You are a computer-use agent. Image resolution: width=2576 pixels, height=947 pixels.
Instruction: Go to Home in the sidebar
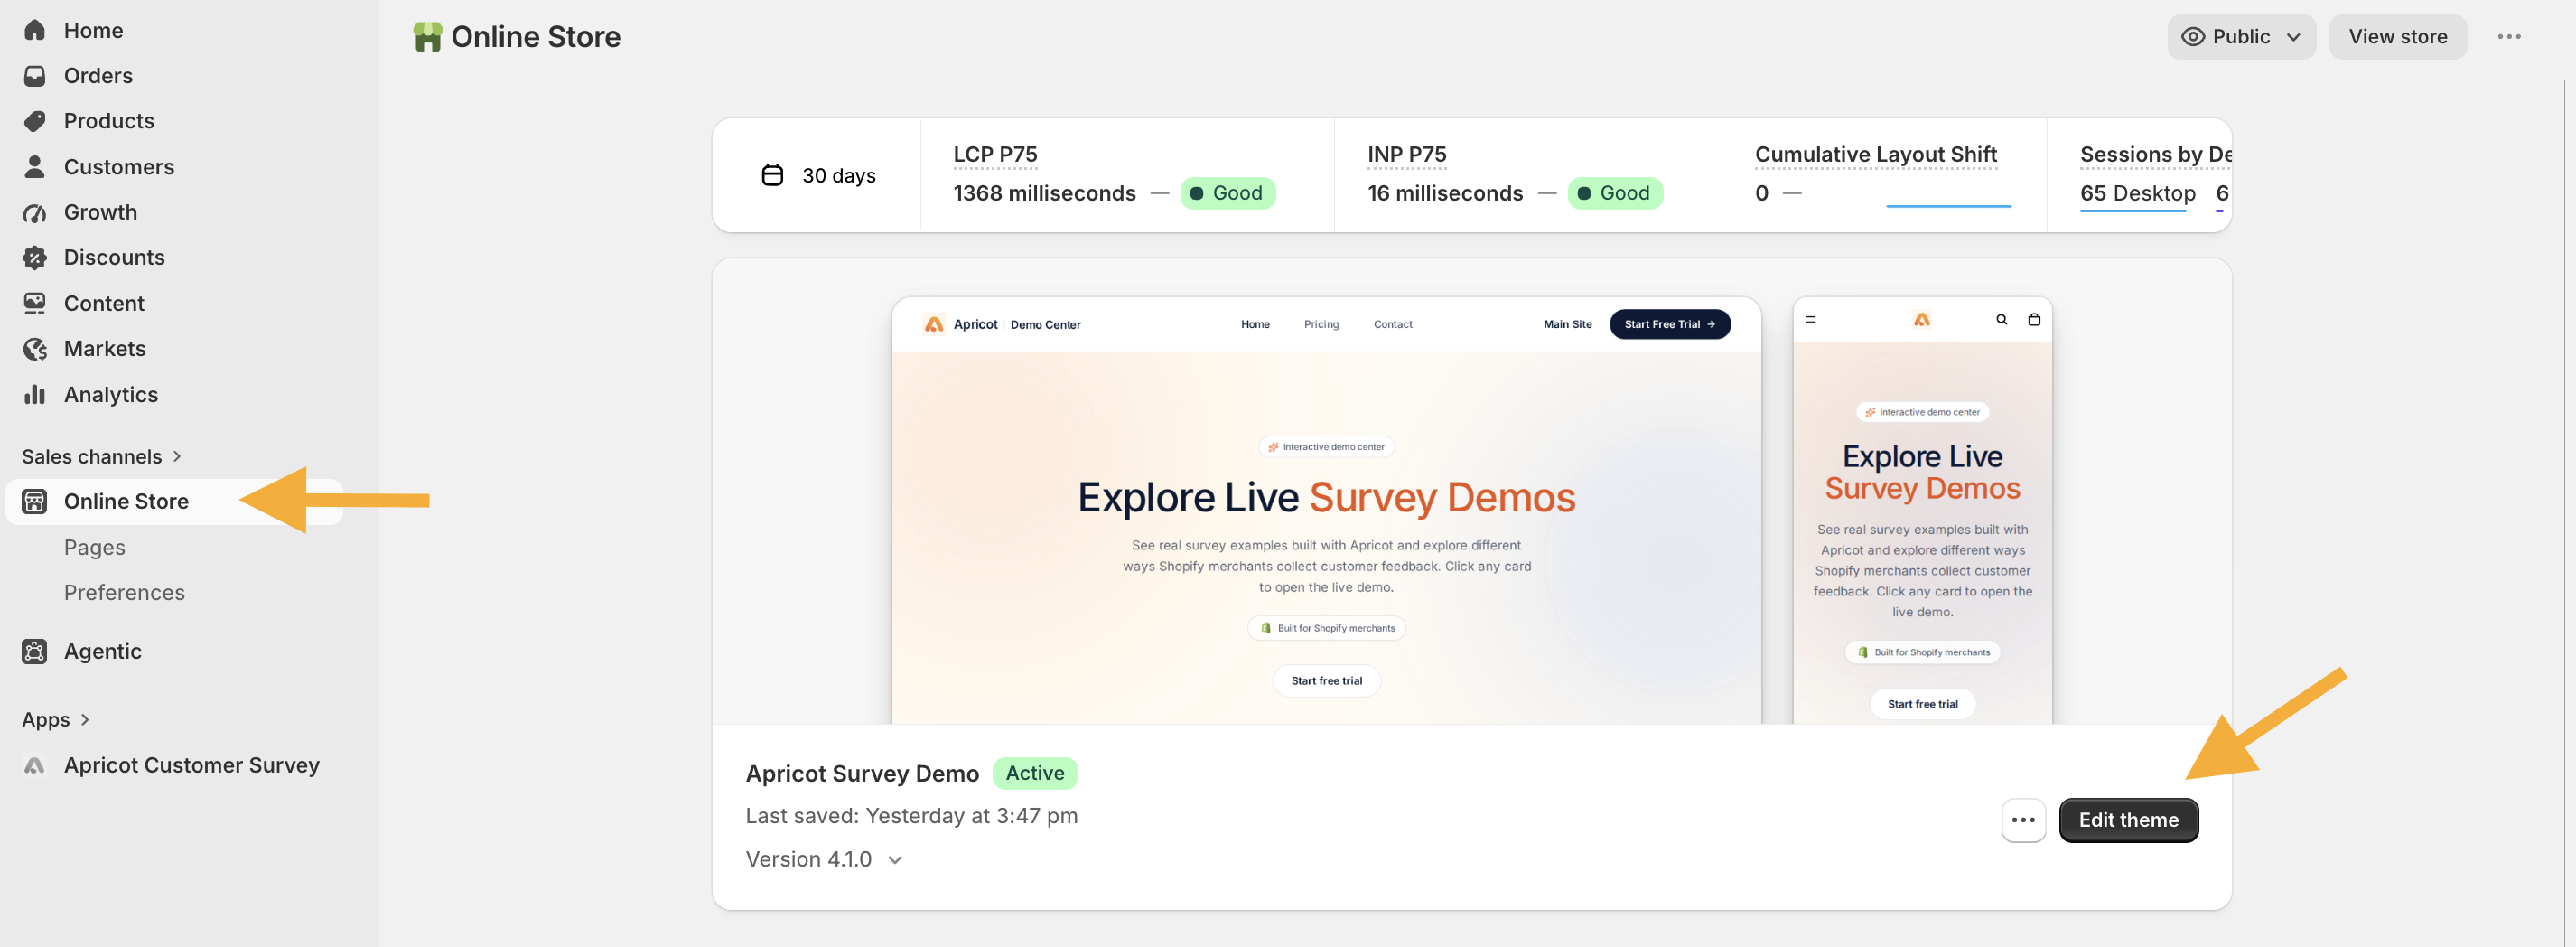click(94, 30)
